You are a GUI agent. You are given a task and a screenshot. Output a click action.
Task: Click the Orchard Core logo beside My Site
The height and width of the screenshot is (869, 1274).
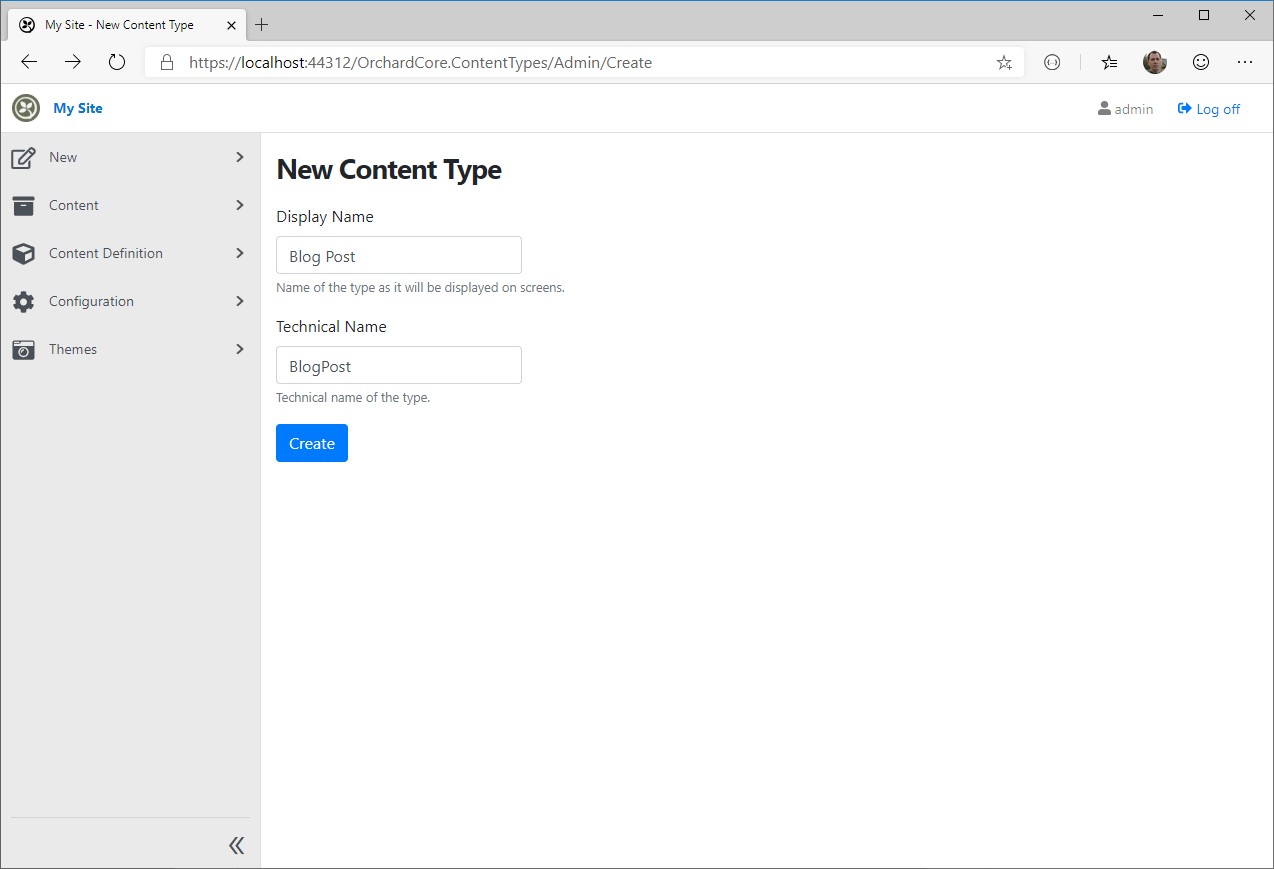click(25, 108)
